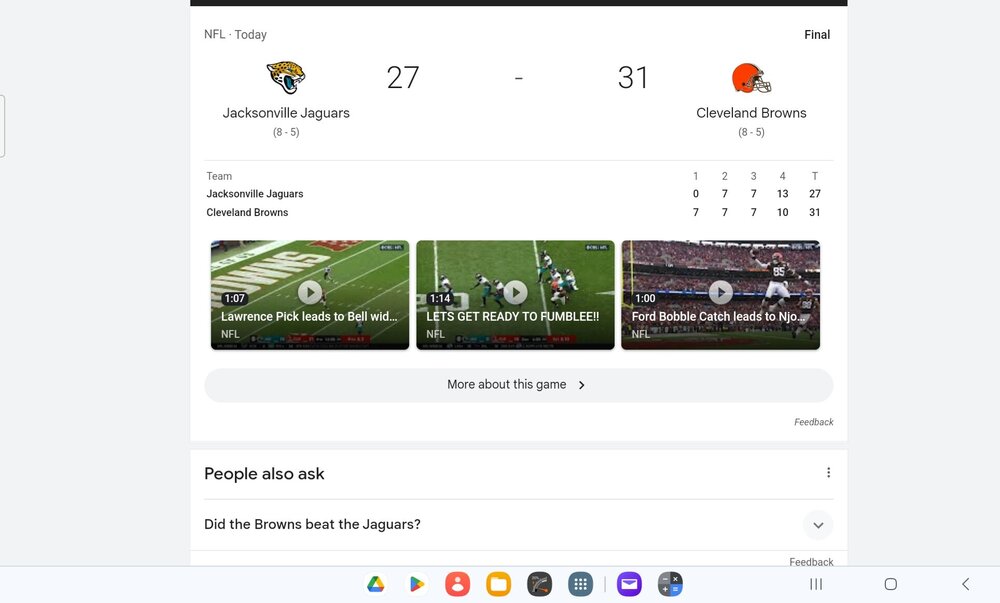This screenshot has height=603, width=1000.
Task: Tap the Jacksonville Jaguars team logo
Action: coord(286,77)
